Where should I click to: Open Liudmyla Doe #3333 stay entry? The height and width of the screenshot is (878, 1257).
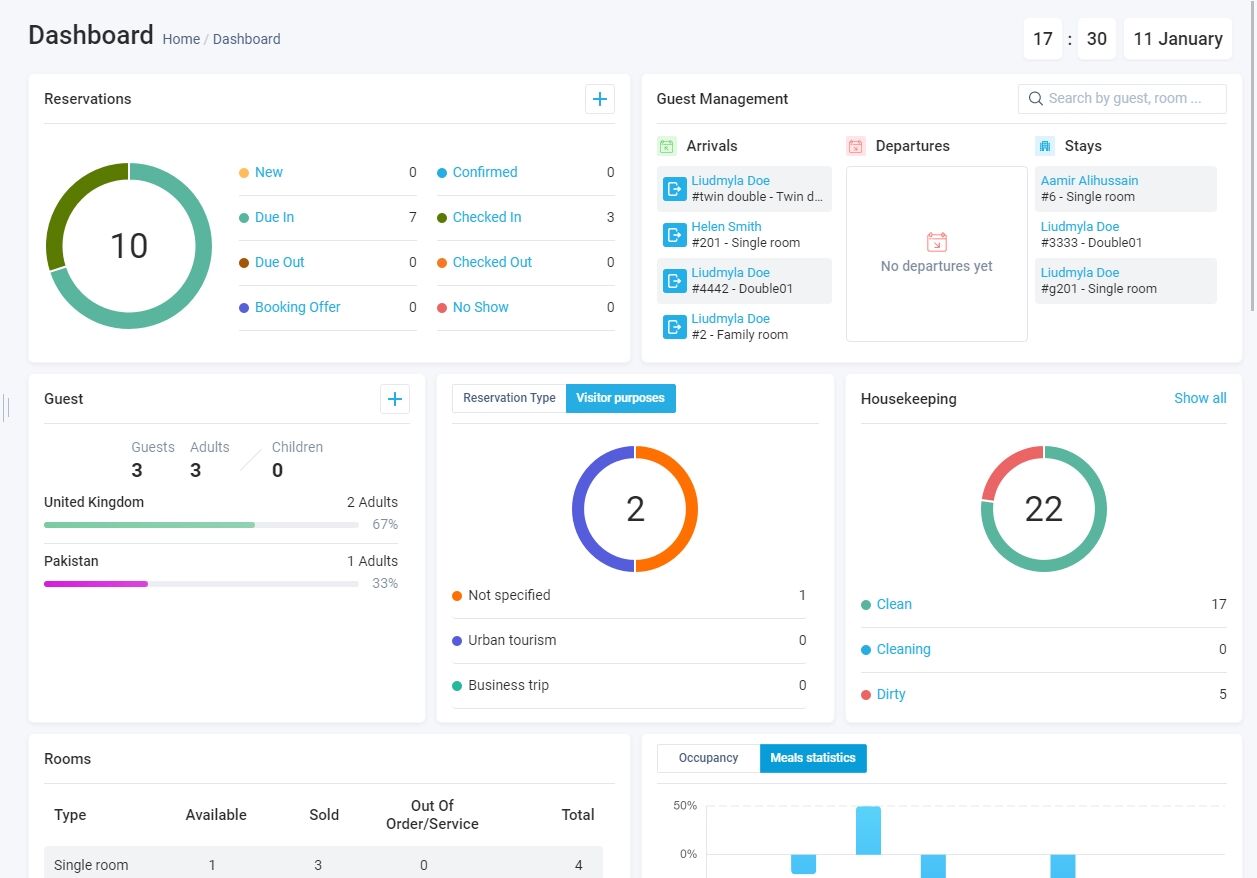pyautogui.click(x=1126, y=235)
